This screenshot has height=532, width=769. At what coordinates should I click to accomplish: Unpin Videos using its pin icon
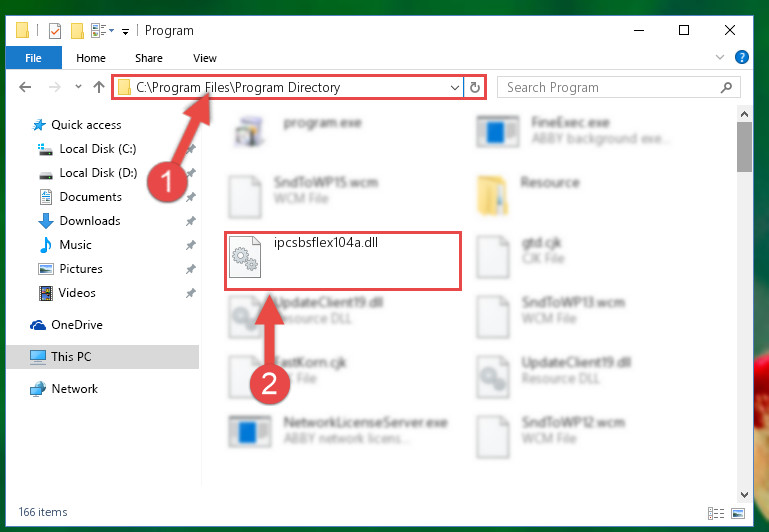(x=190, y=293)
